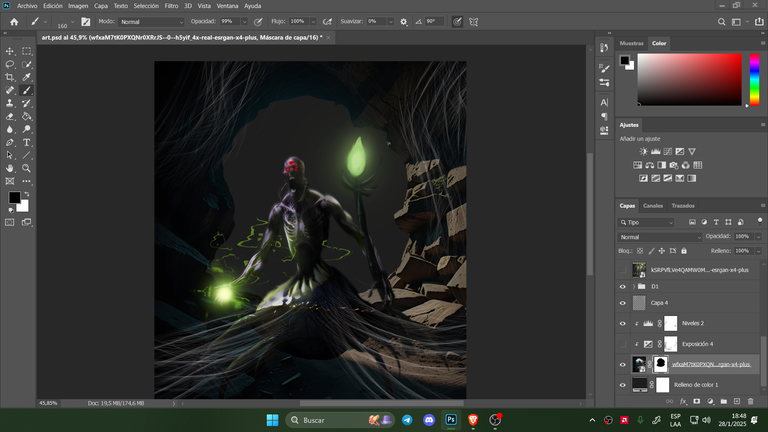Open the Suavizar value dropdown
Viewport: 768px width, 432px height.
coord(390,22)
